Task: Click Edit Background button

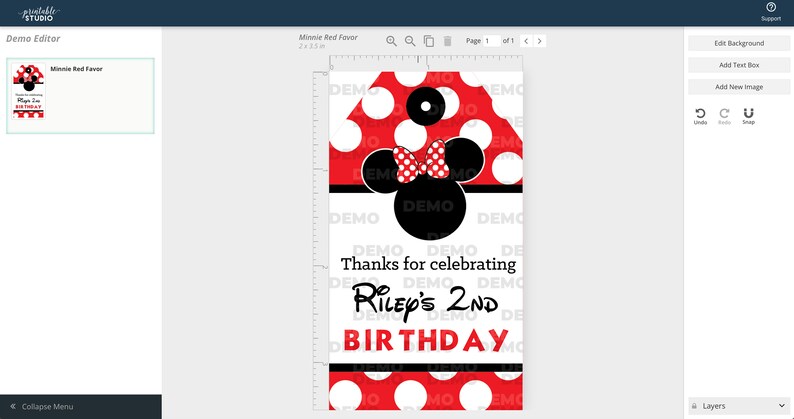Action: 739,43
